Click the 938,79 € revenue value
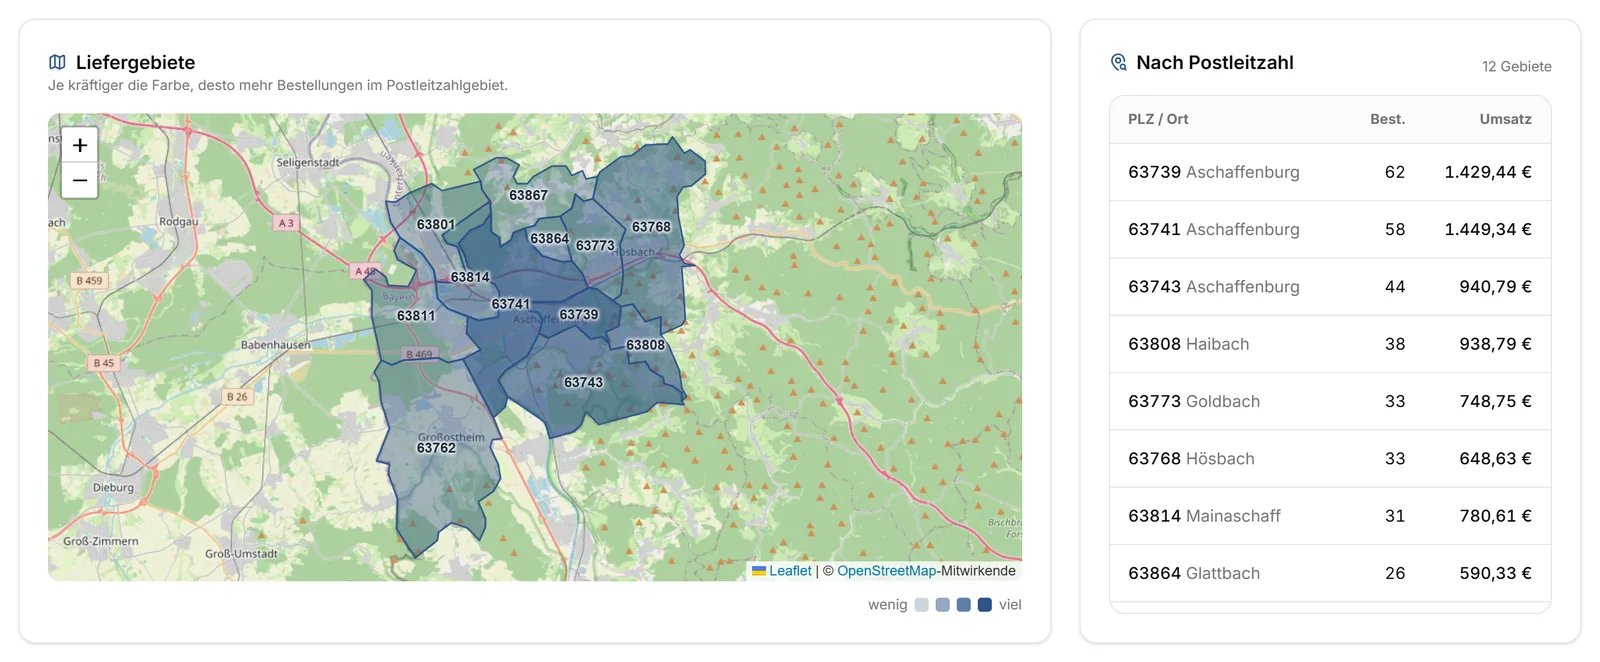This screenshot has width=1600, height=662. tap(1495, 344)
